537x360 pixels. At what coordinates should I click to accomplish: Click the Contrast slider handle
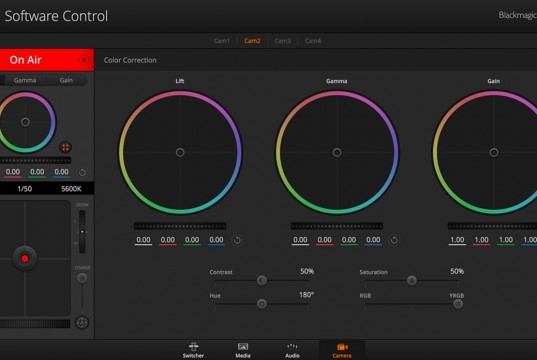pos(262,281)
